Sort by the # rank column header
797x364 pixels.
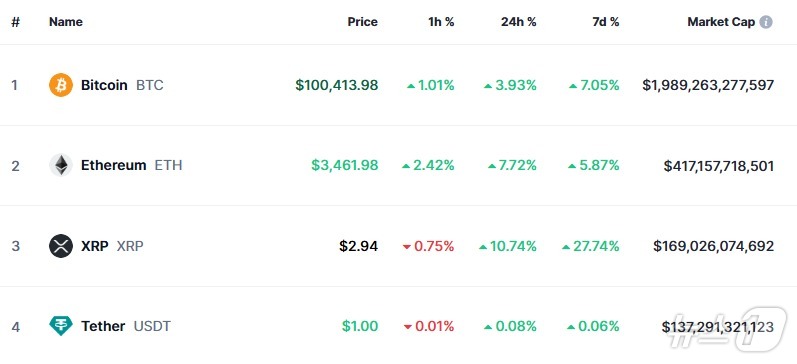pyautogui.click(x=15, y=22)
